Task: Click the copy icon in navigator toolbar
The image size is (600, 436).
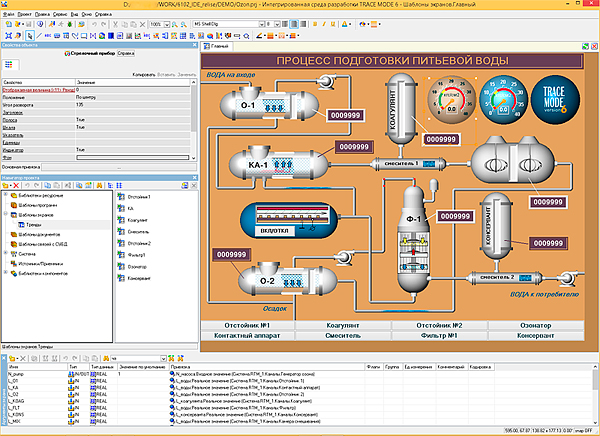Action: point(47,186)
